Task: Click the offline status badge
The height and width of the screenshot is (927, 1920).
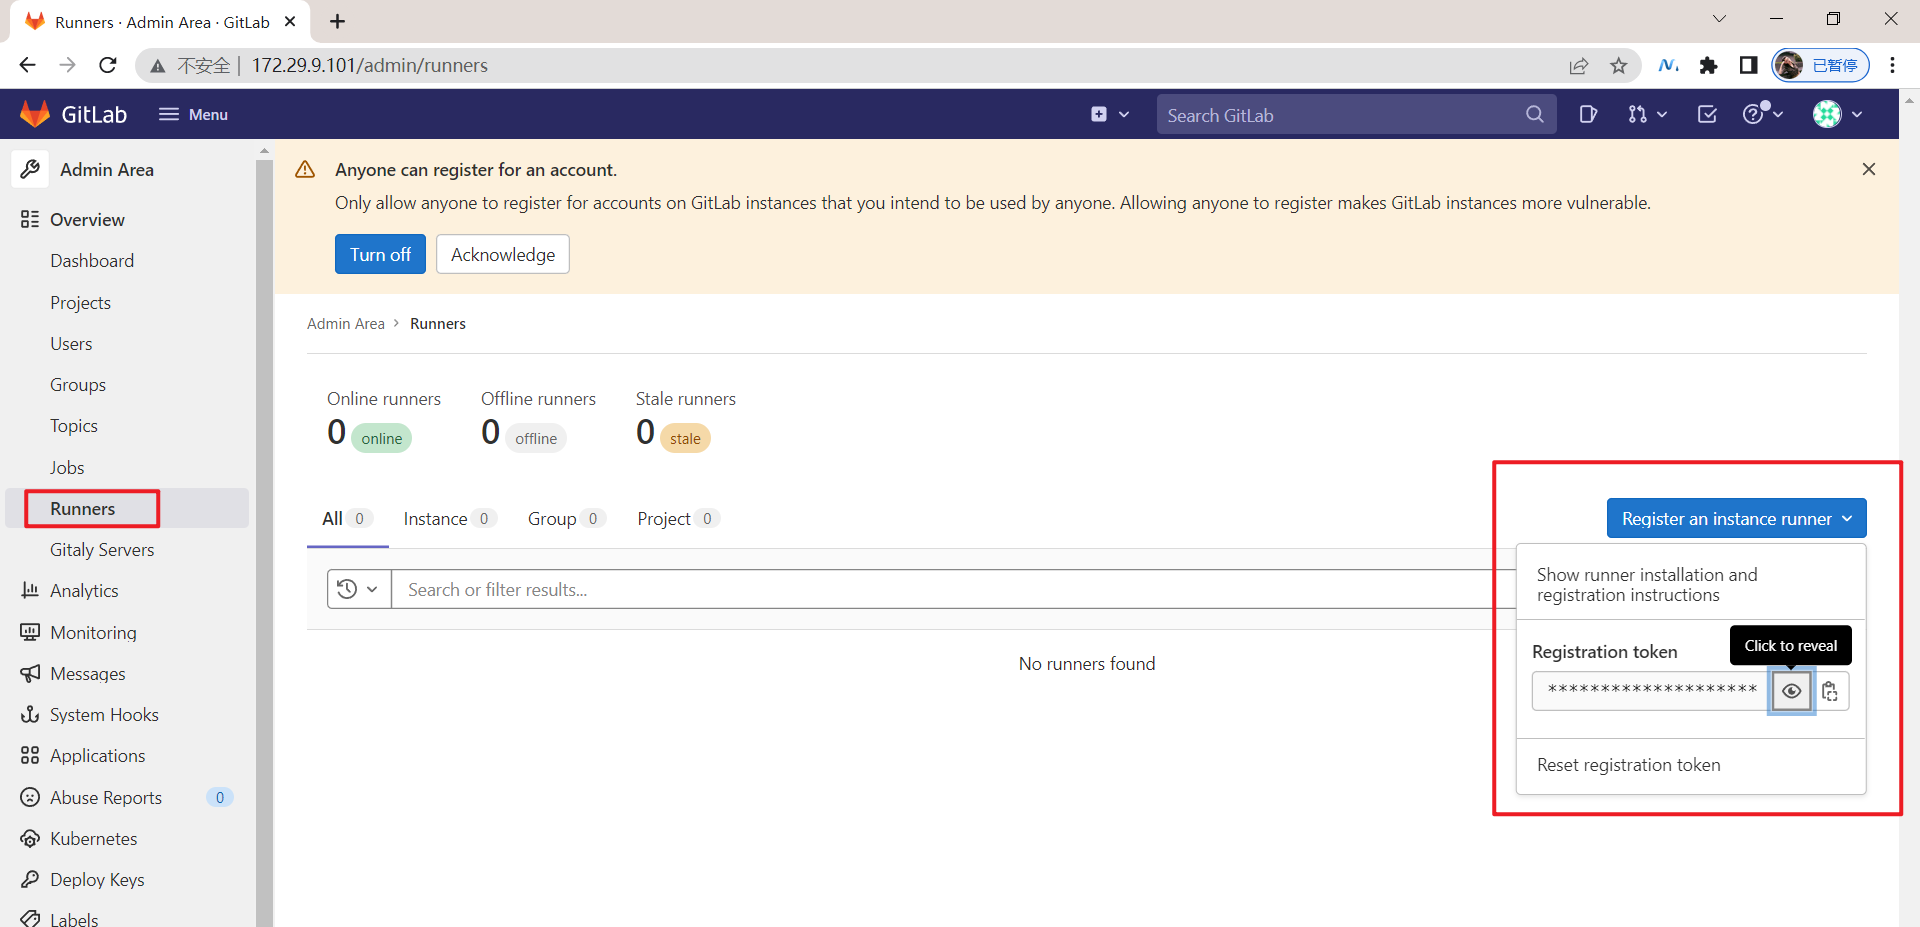Action: (536, 438)
